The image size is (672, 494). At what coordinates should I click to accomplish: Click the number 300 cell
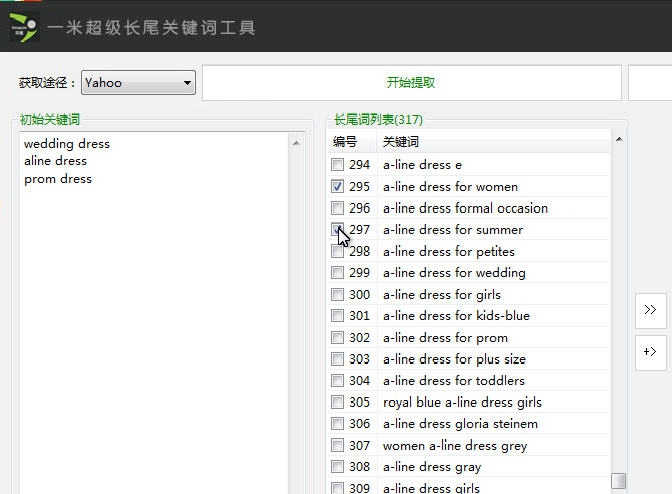359,295
